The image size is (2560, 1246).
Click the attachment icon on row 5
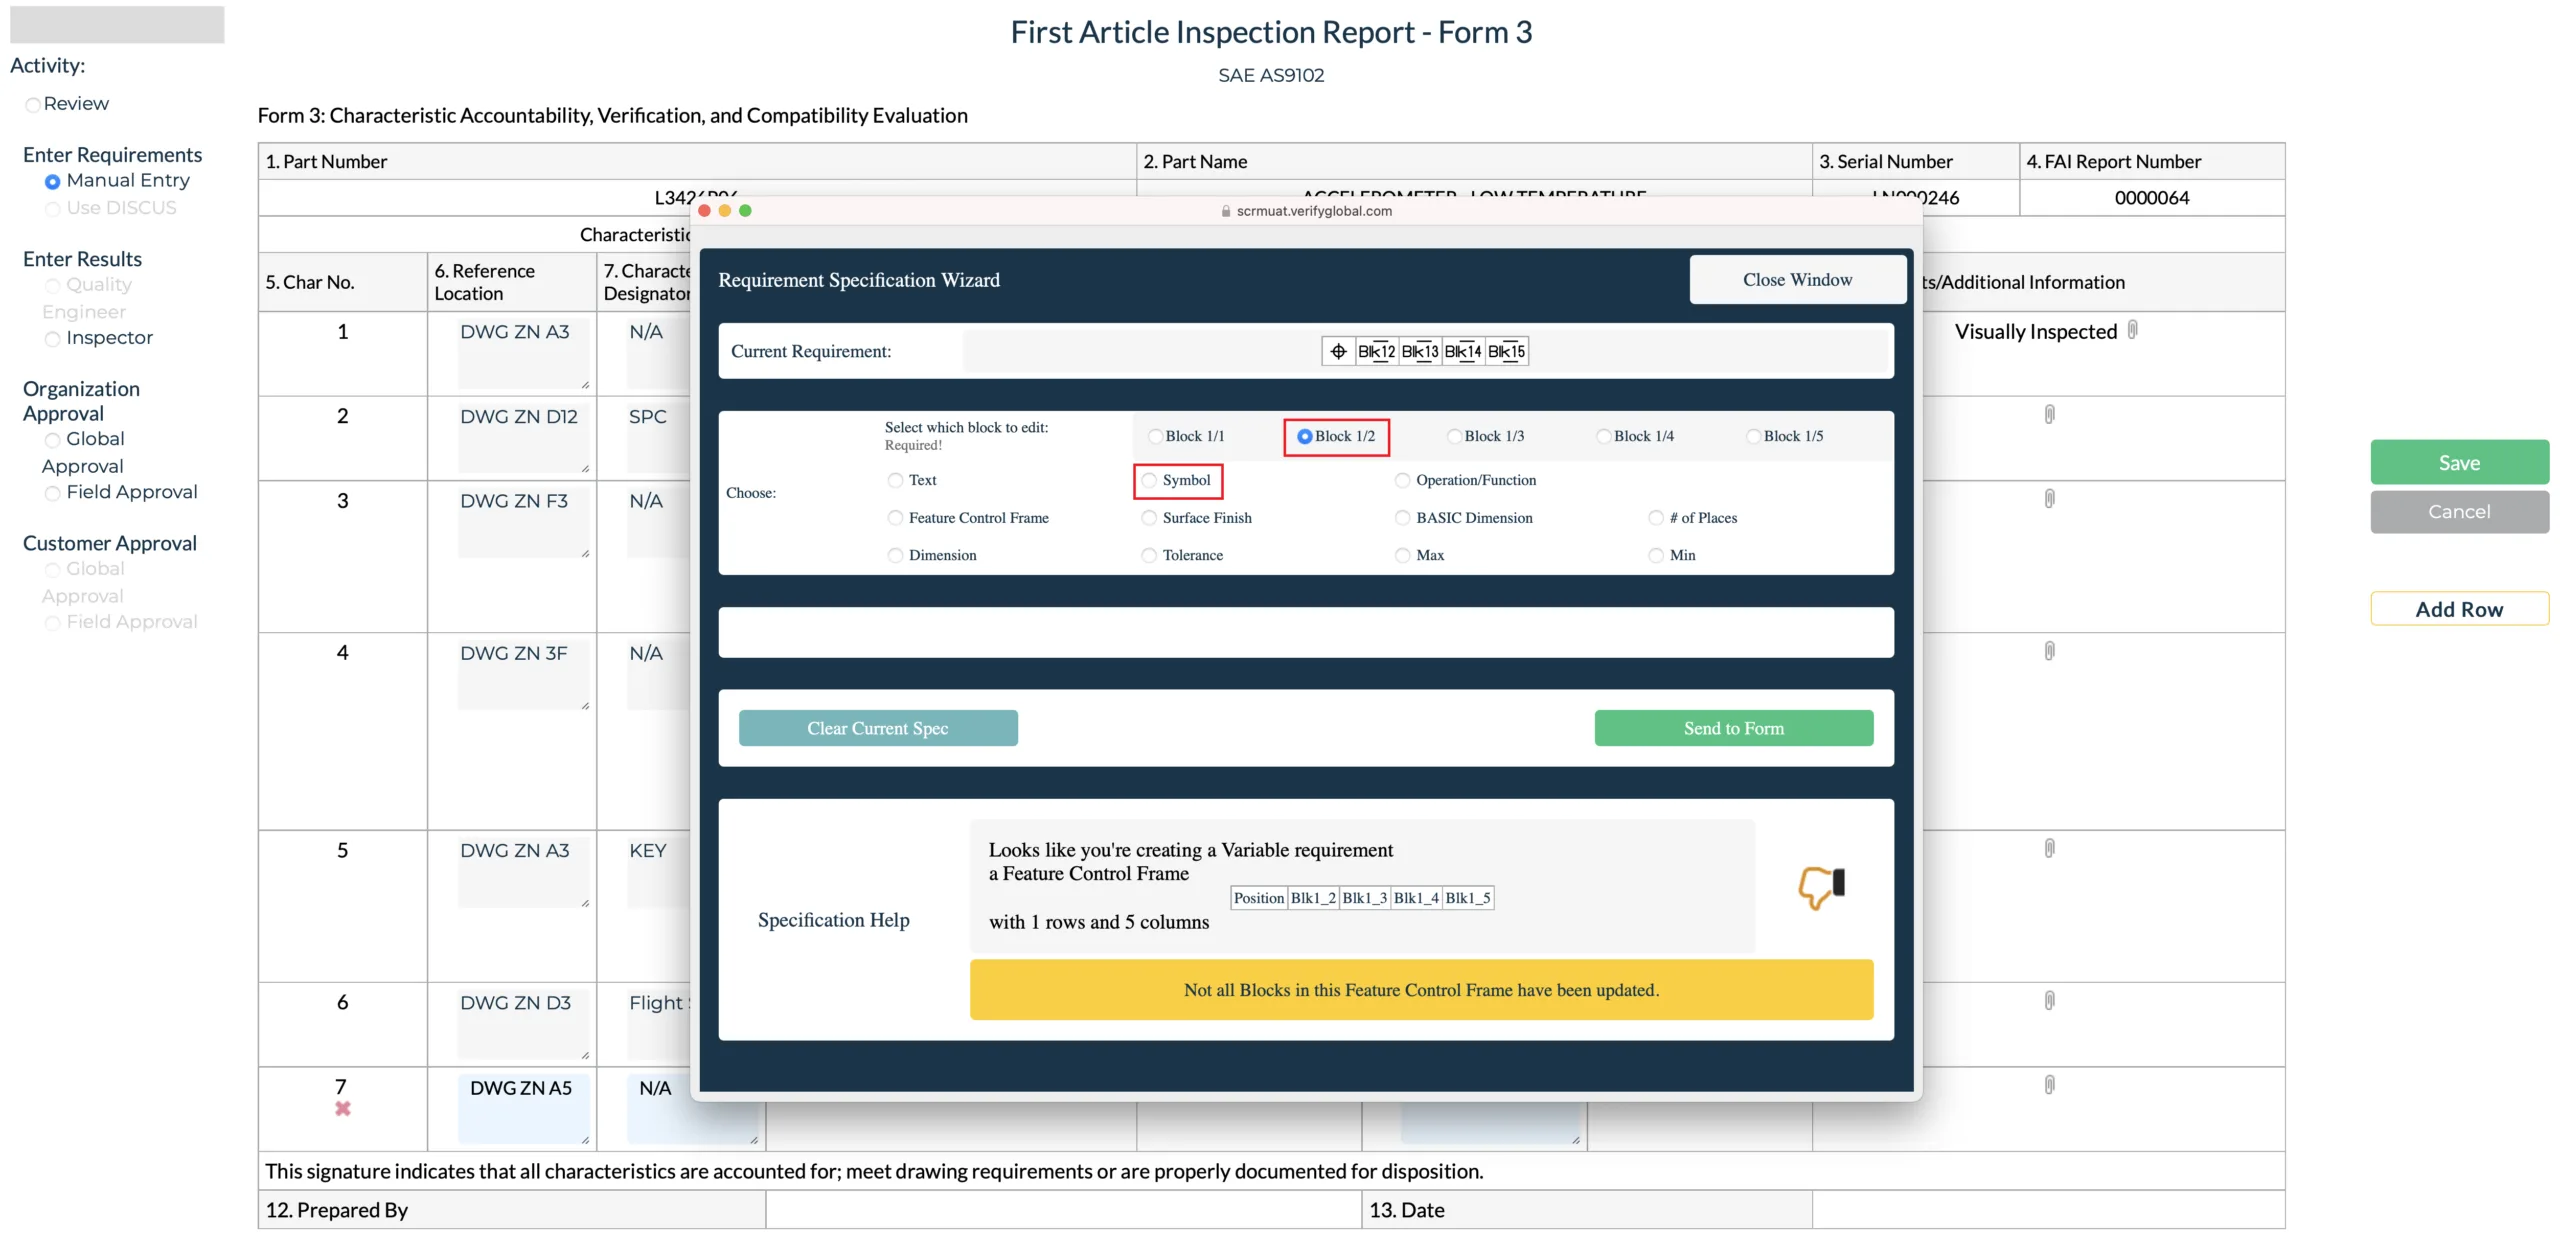point(2049,851)
